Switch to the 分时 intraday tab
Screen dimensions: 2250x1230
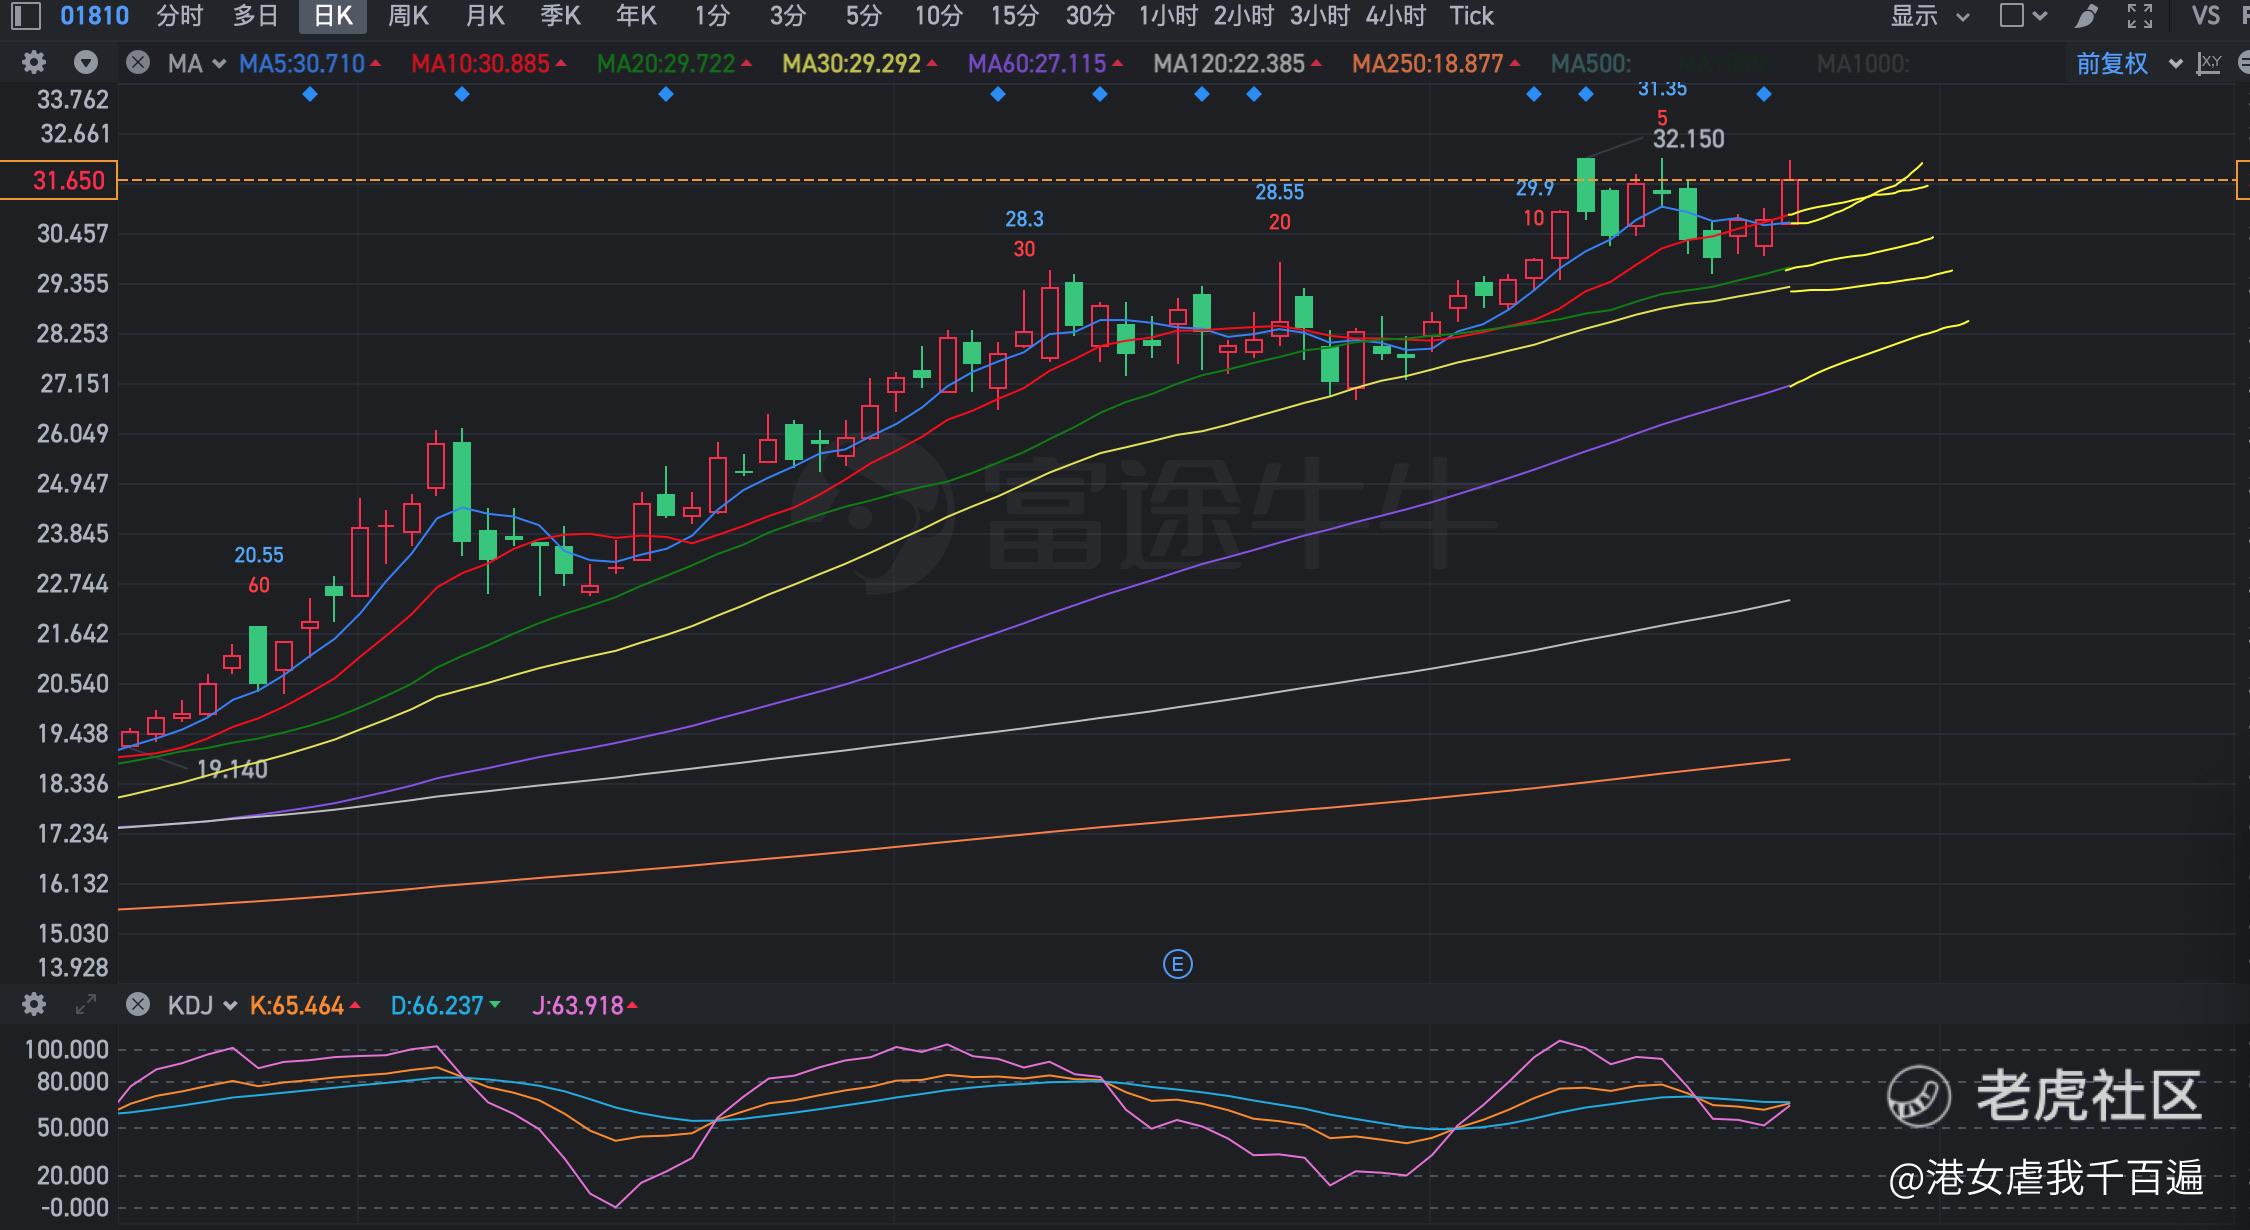[x=180, y=16]
